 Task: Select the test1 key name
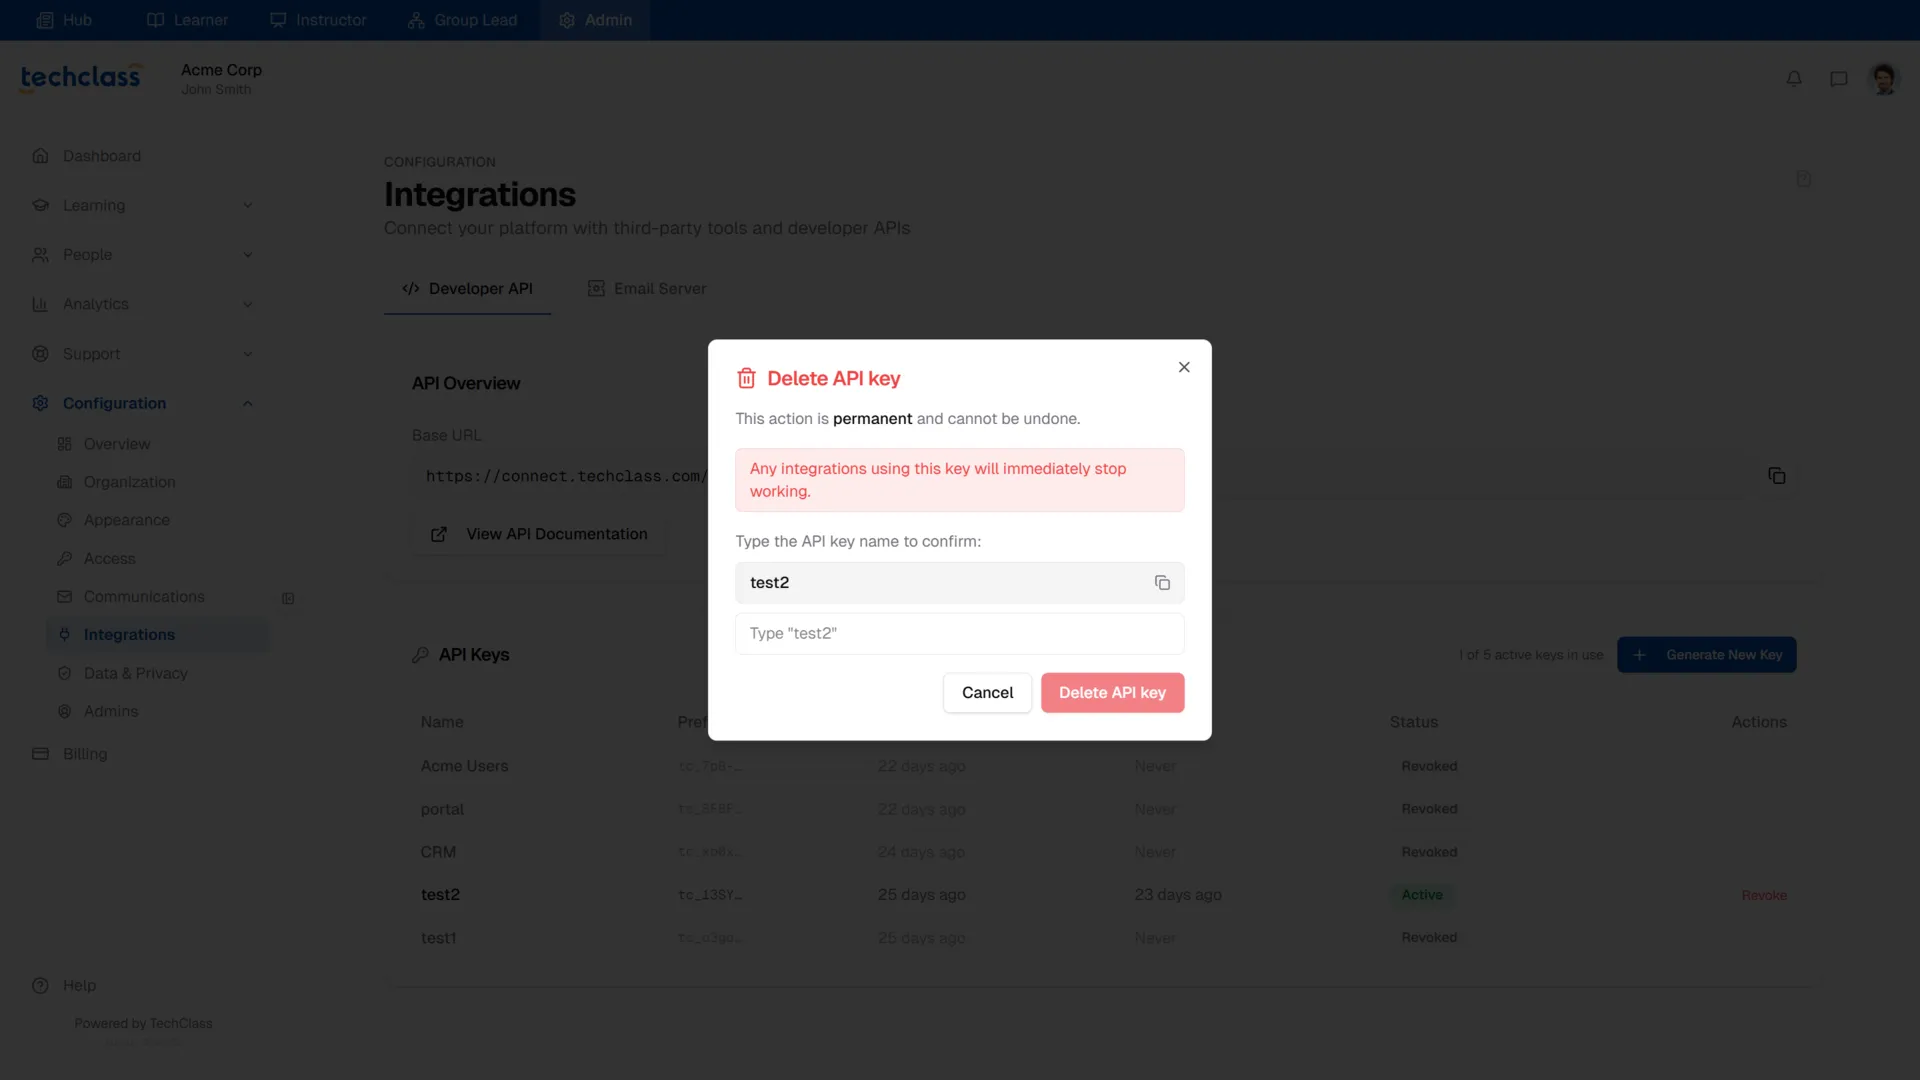click(438, 938)
